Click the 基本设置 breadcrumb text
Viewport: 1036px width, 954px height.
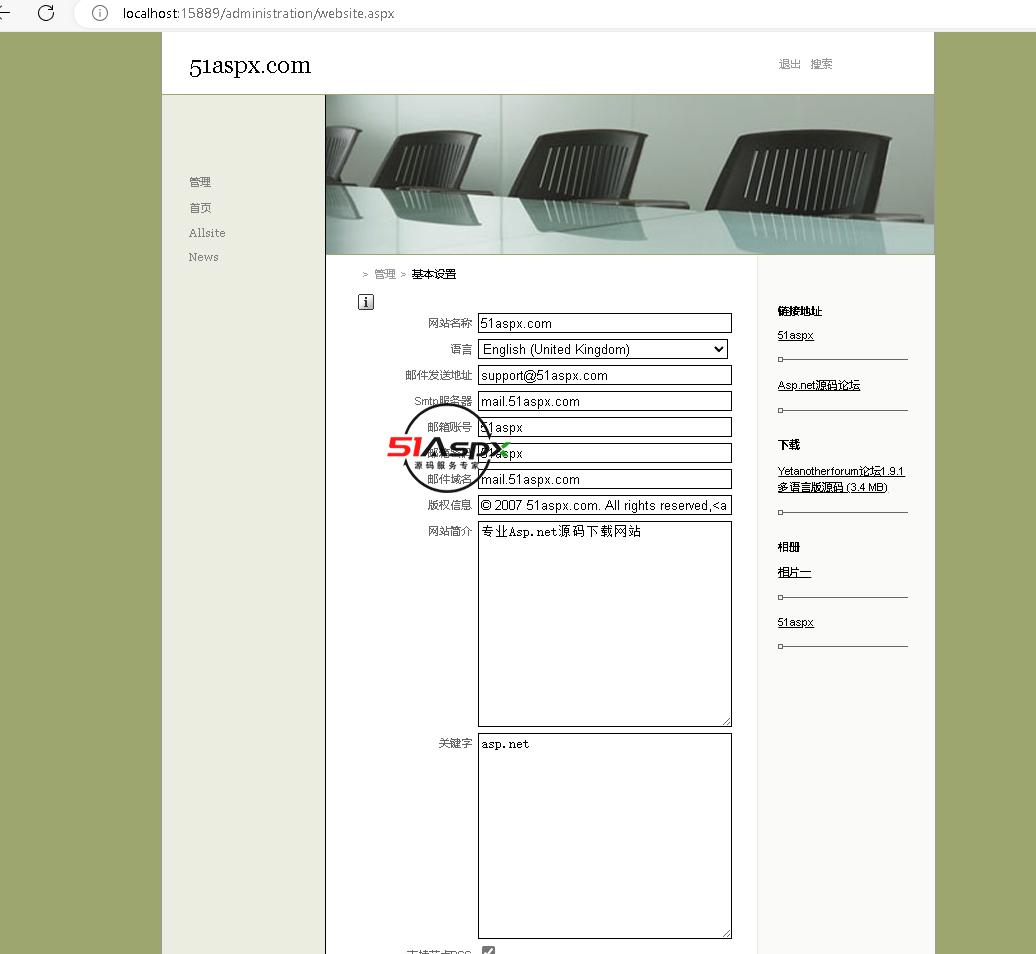[433, 274]
